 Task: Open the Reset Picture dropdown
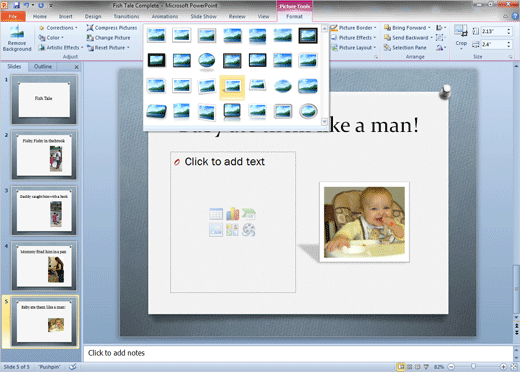point(108,48)
